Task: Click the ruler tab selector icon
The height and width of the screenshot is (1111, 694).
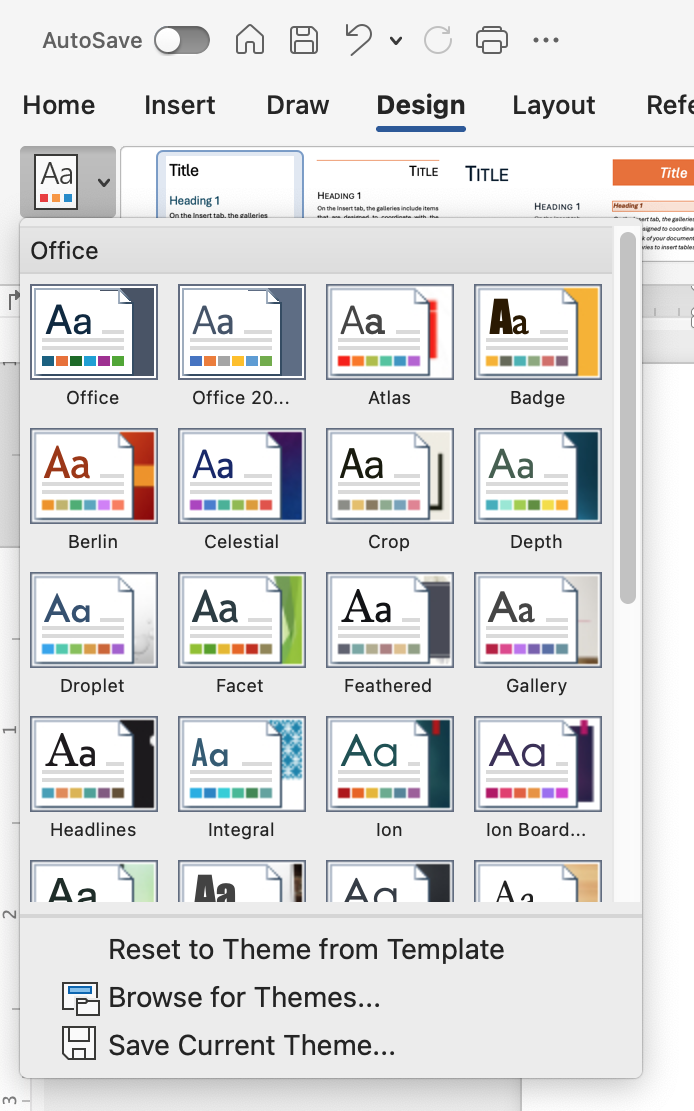Action: (x=13, y=300)
